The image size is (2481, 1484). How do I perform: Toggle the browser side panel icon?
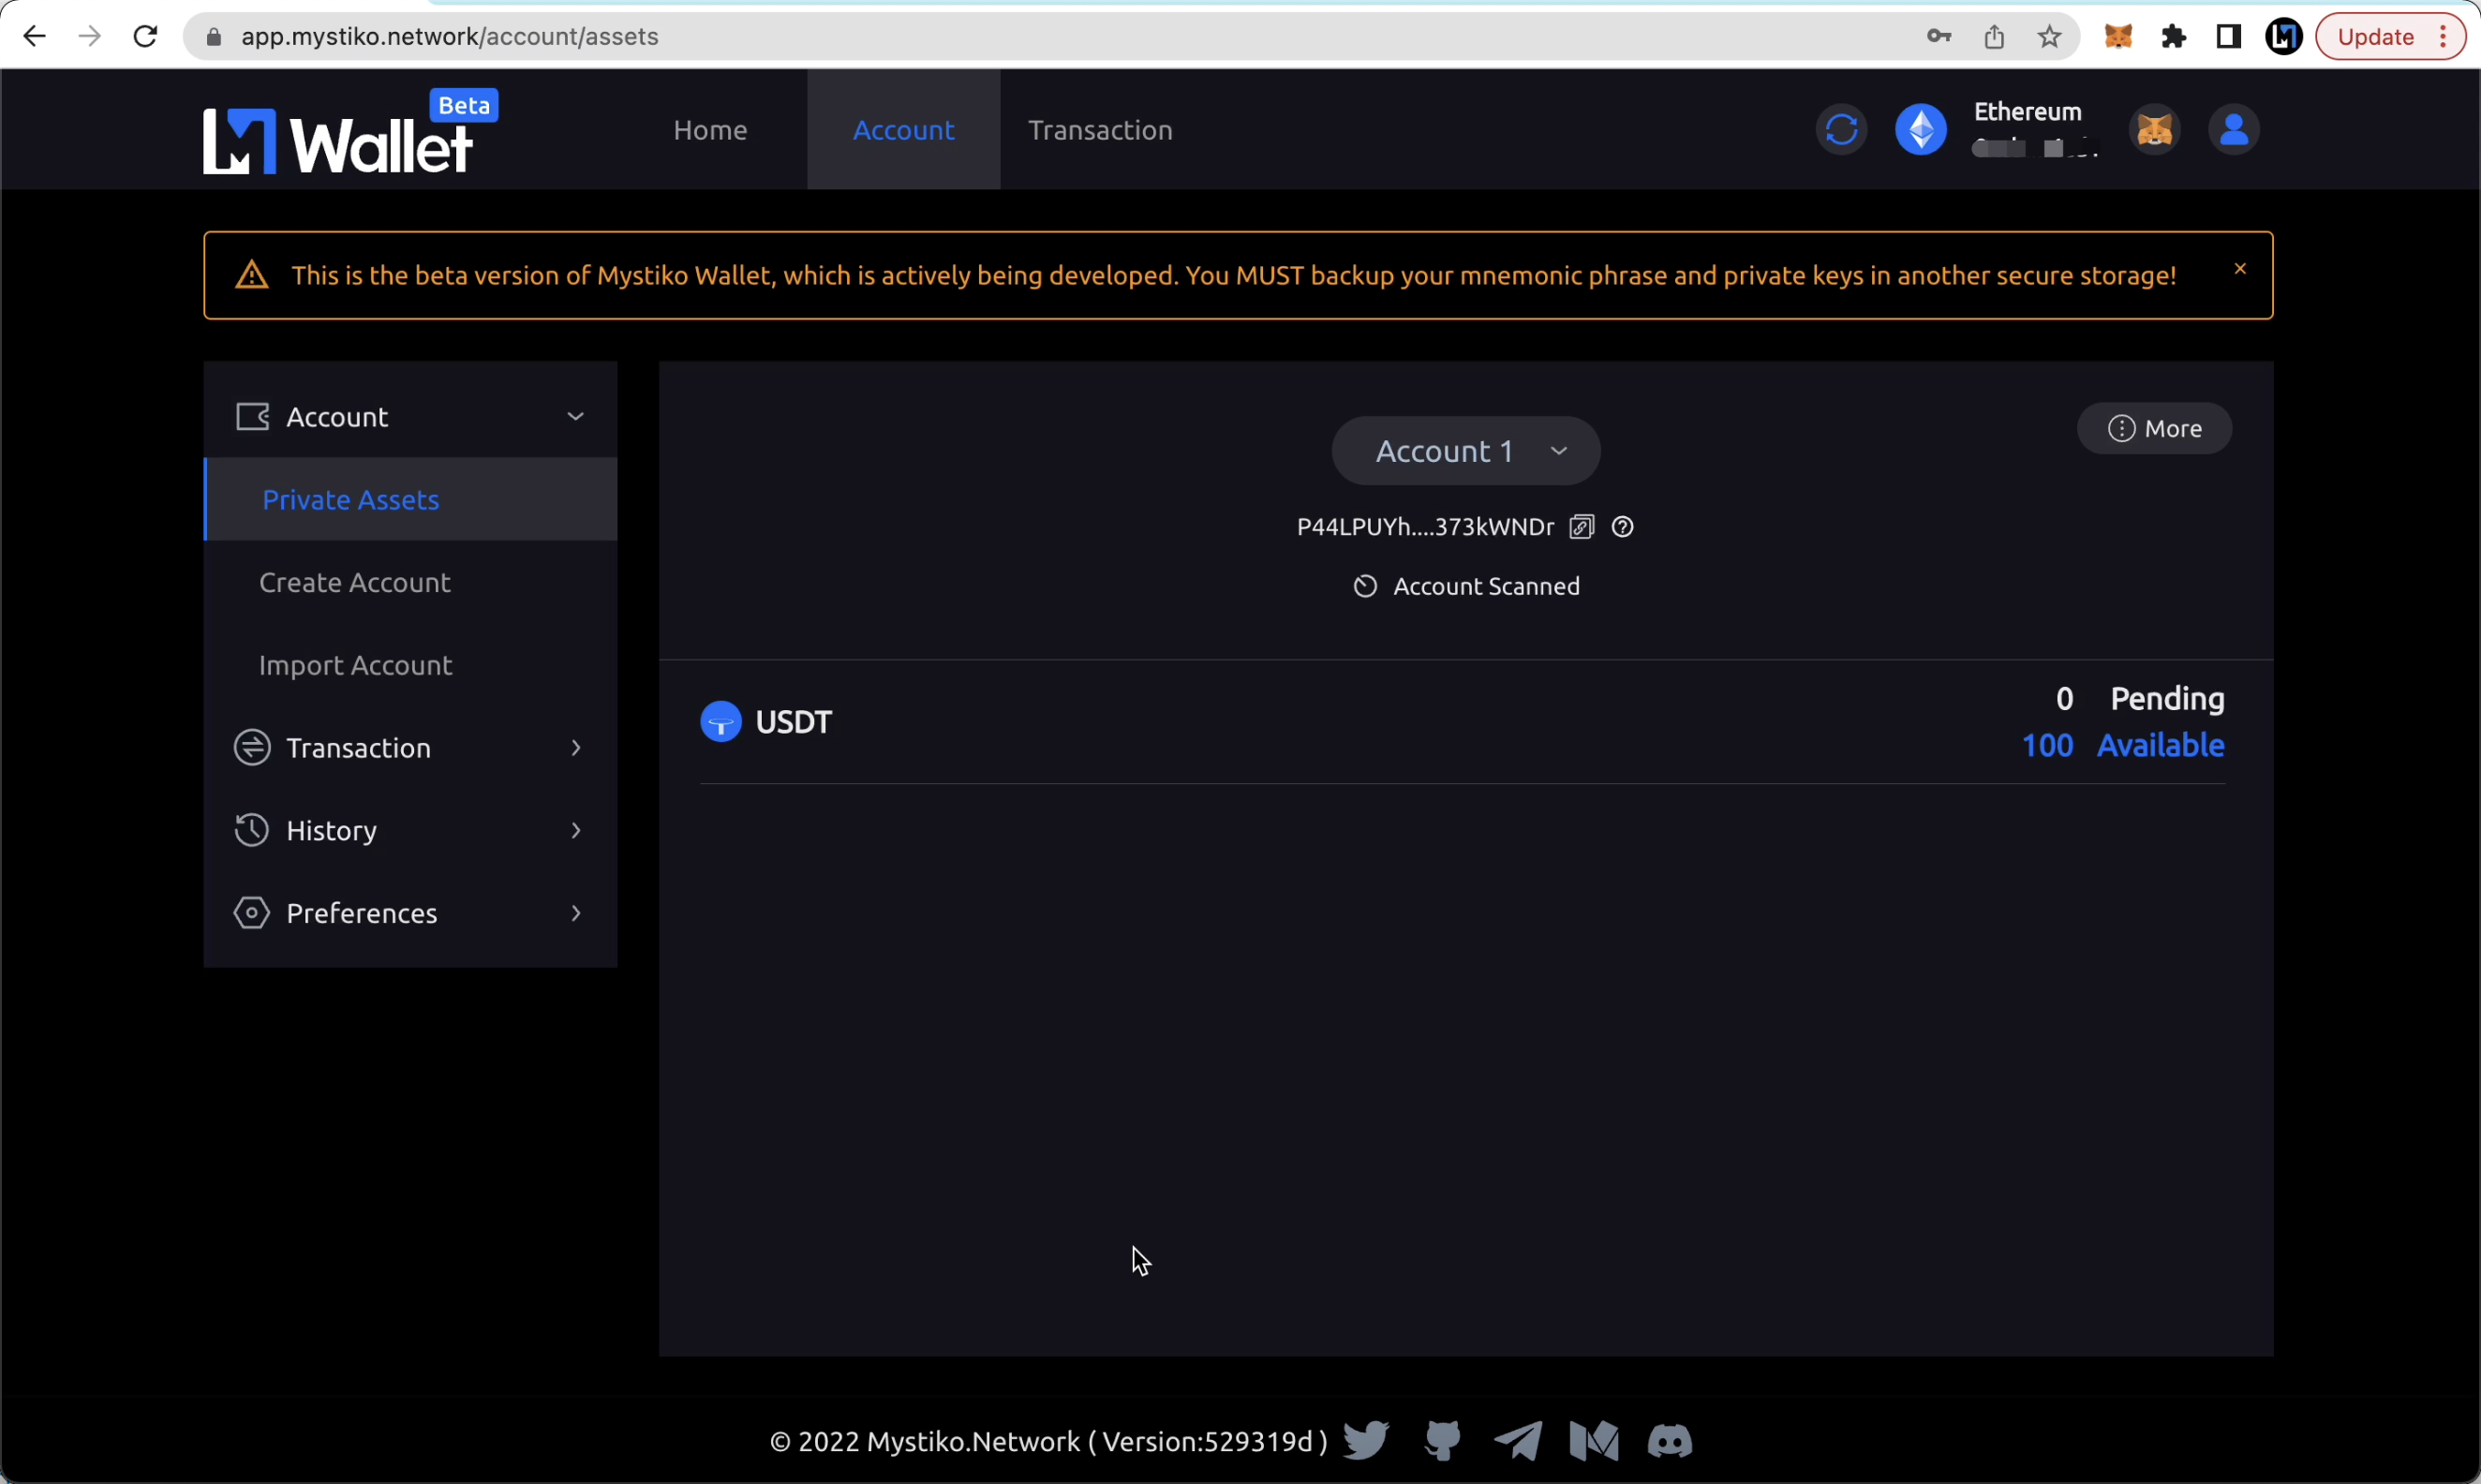tap(2229, 37)
